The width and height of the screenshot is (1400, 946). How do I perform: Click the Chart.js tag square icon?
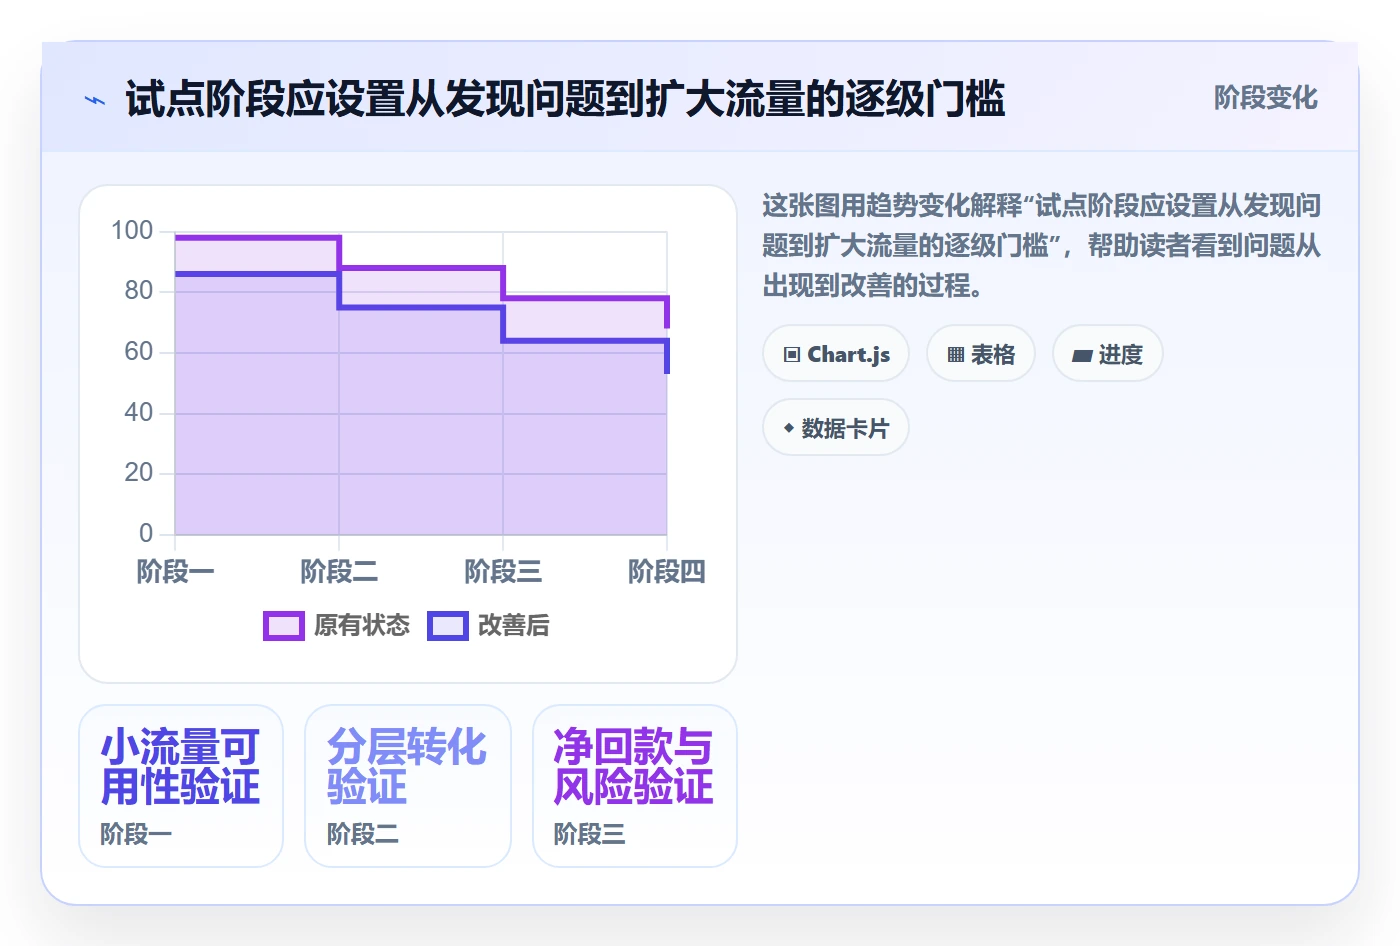point(792,354)
